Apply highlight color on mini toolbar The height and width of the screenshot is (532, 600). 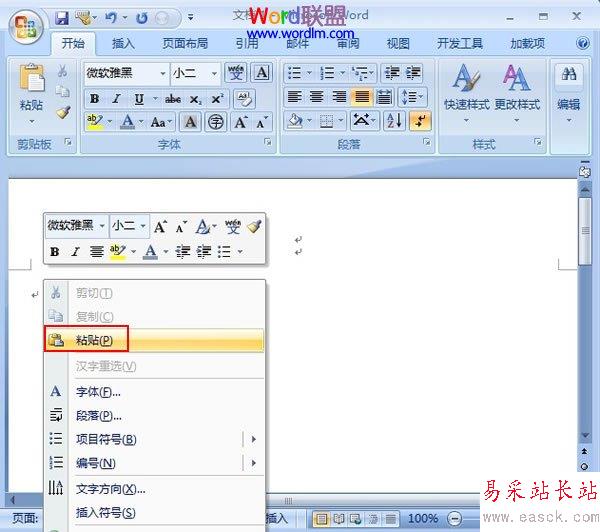coord(117,251)
